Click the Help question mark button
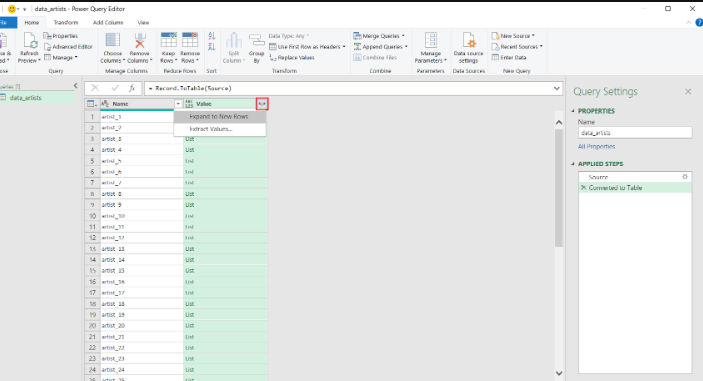The width and height of the screenshot is (703, 381). (699, 22)
